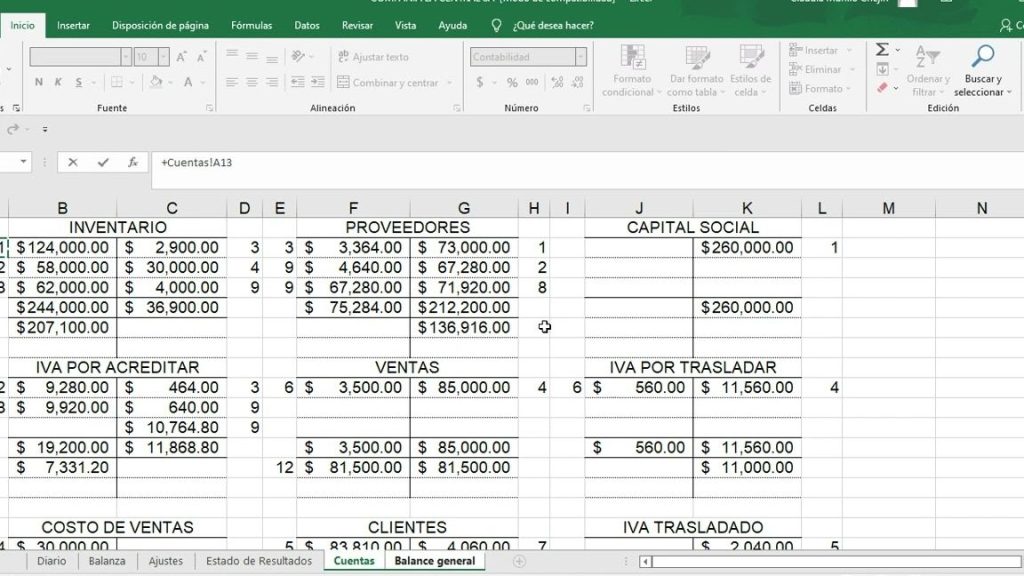The width and height of the screenshot is (1024, 576).
Task: Click the fill color paint bucket
Action: tap(156, 83)
